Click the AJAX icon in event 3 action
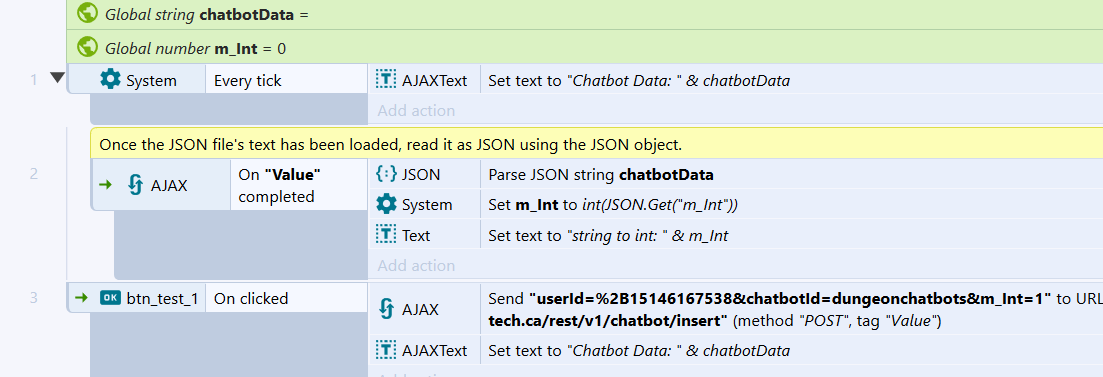The width and height of the screenshot is (1103, 377). click(385, 309)
